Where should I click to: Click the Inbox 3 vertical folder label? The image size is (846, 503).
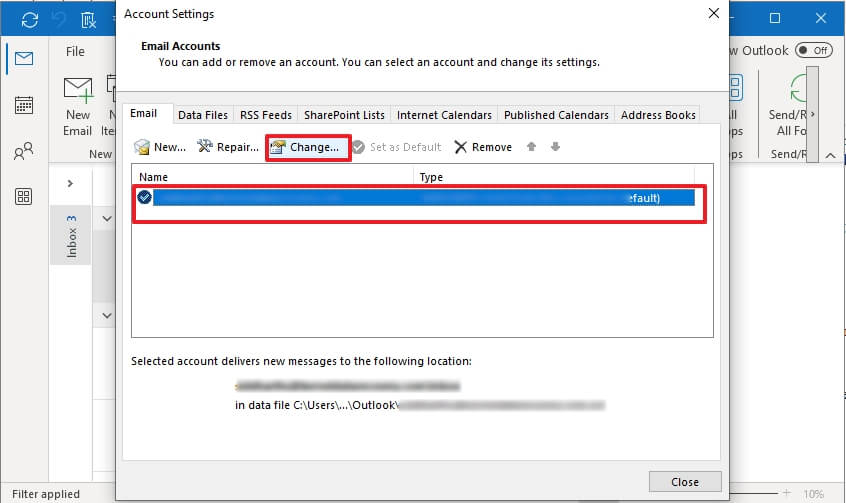coord(71,236)
